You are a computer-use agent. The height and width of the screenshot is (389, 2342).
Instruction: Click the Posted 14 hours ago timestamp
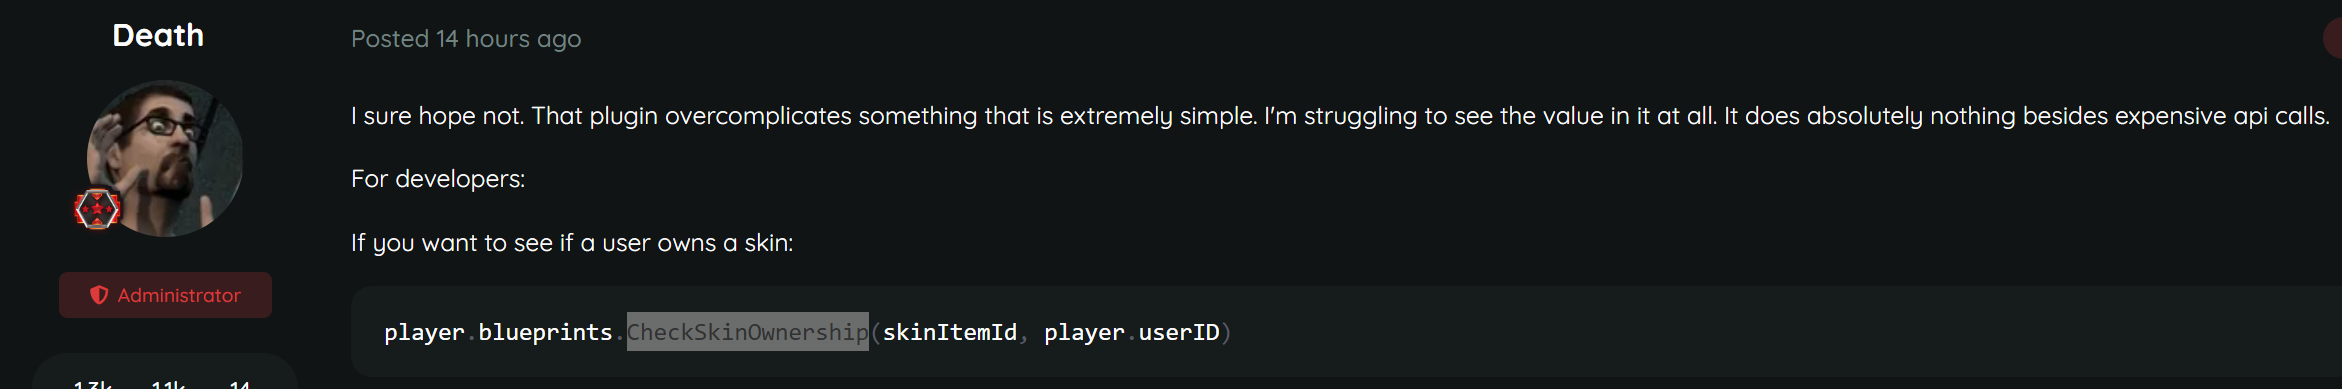point(466,39)
